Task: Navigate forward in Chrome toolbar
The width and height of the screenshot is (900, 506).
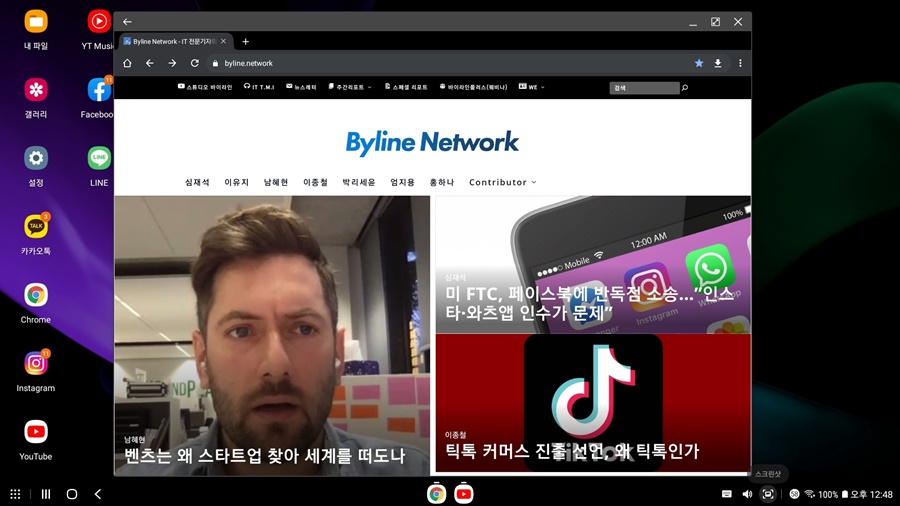Action: [x=172, y=63]
